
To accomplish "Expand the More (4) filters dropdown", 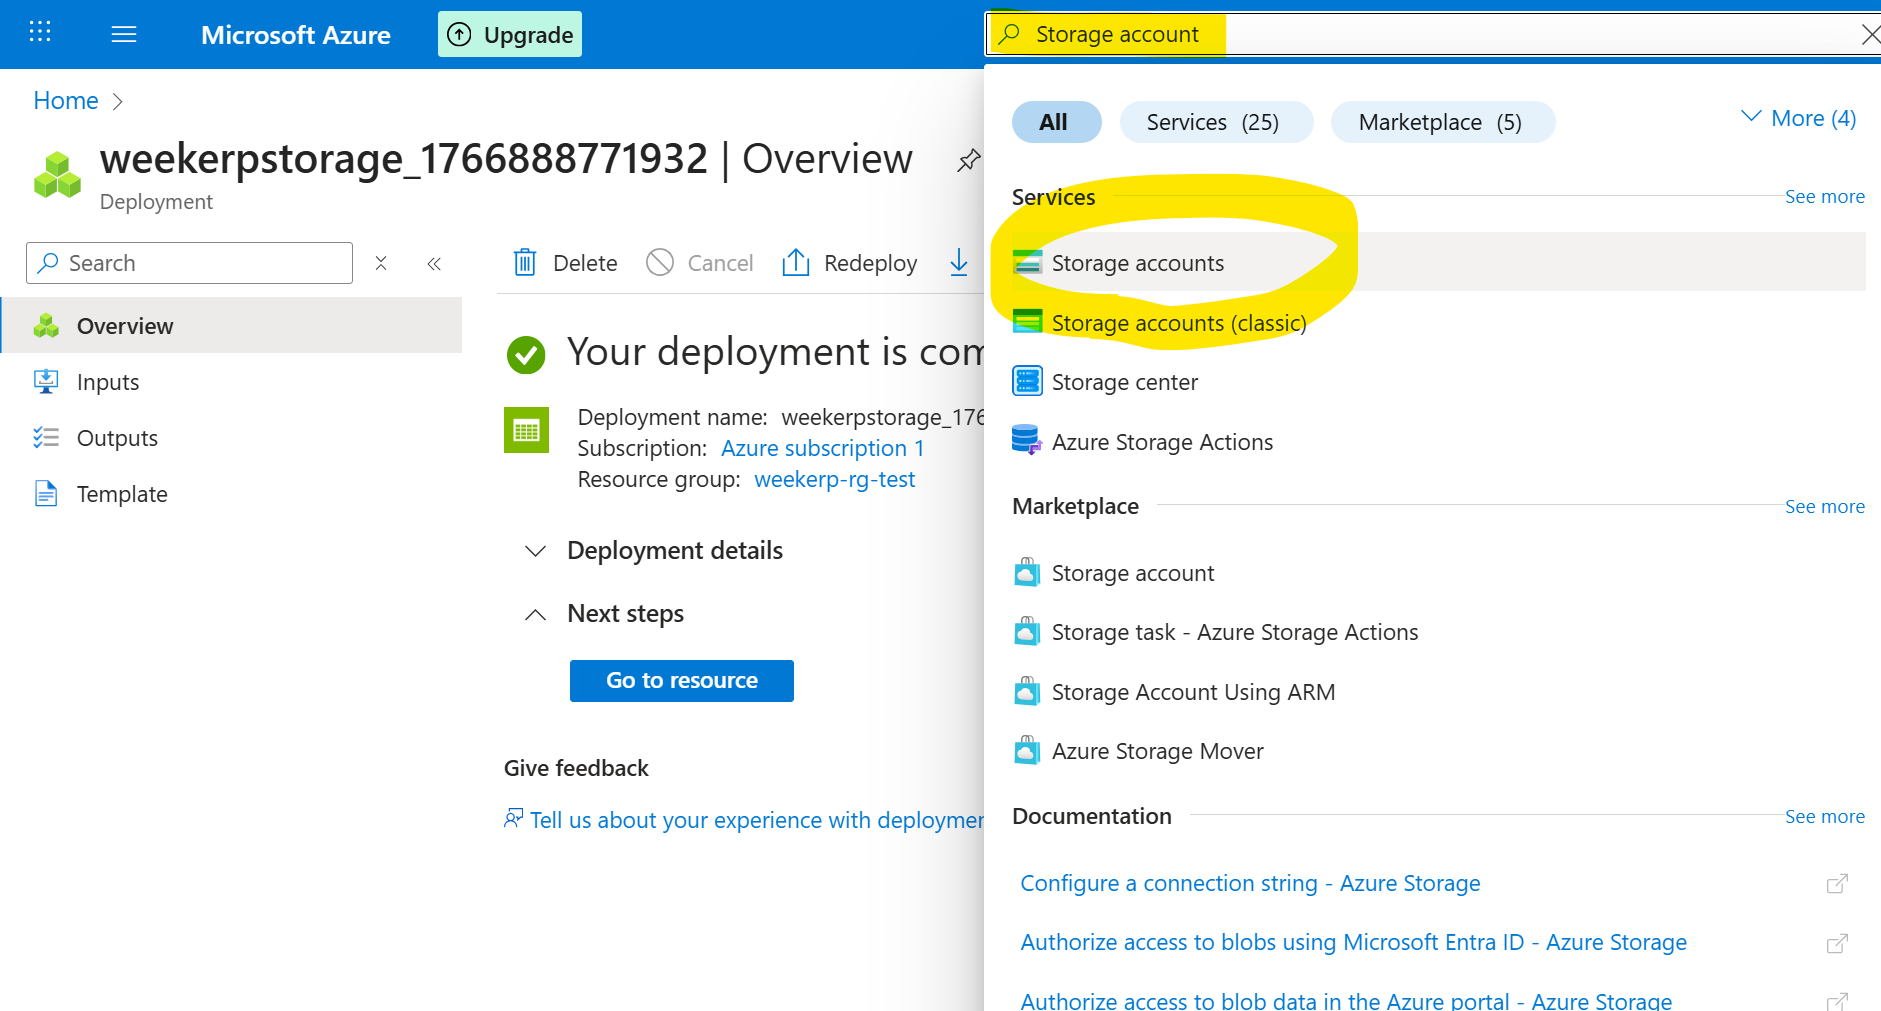I will 1798,119.
